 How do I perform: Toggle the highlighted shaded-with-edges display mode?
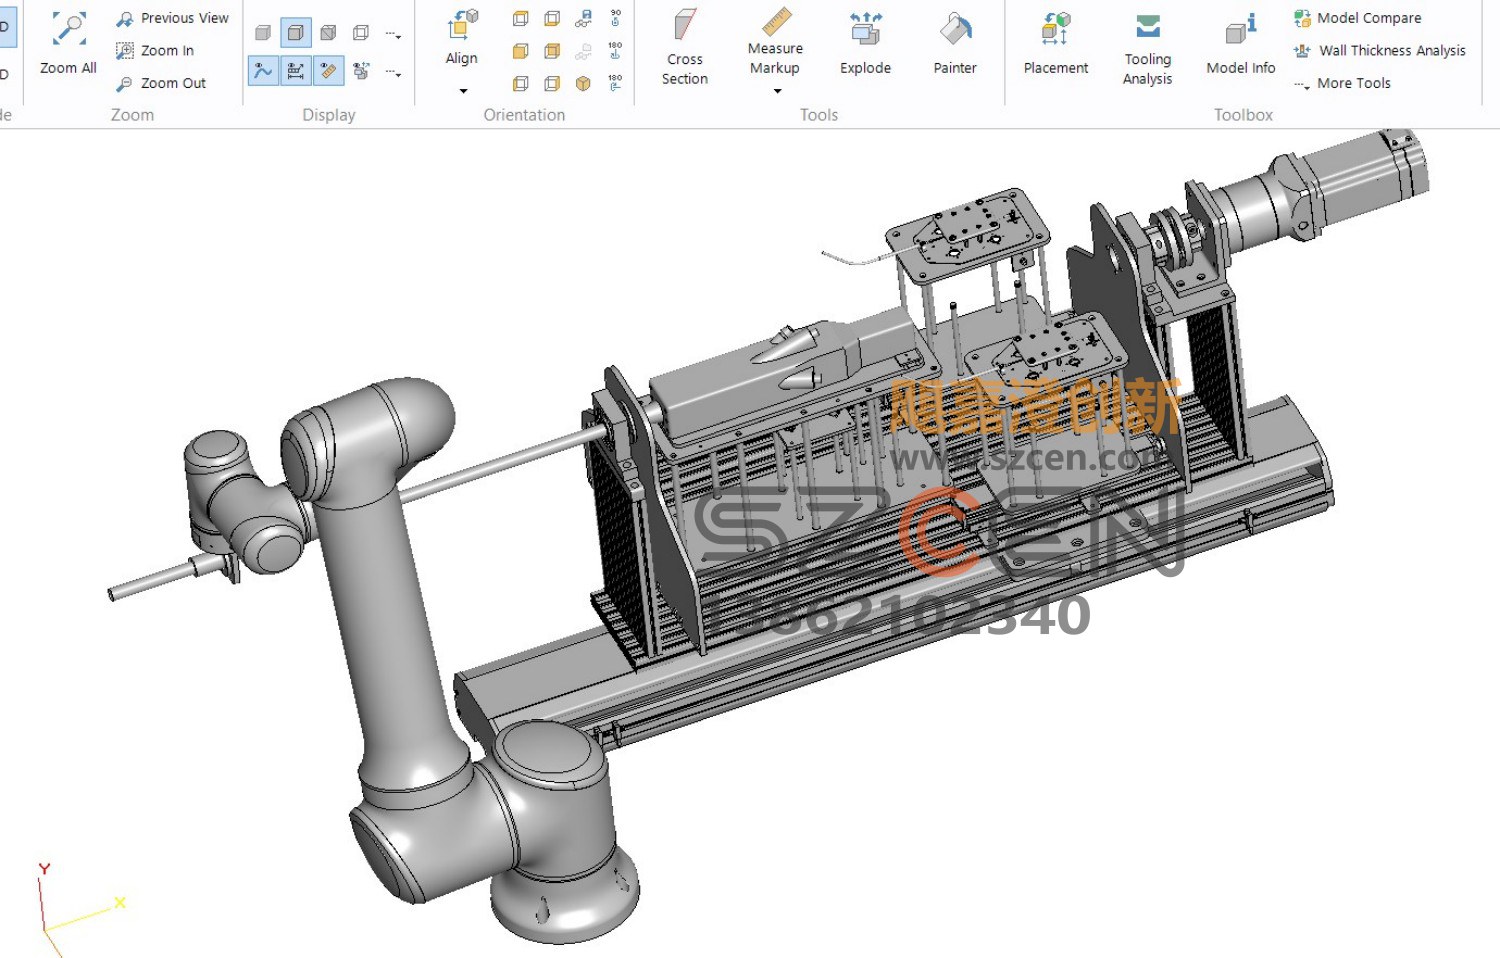click(x=296, y=33)
